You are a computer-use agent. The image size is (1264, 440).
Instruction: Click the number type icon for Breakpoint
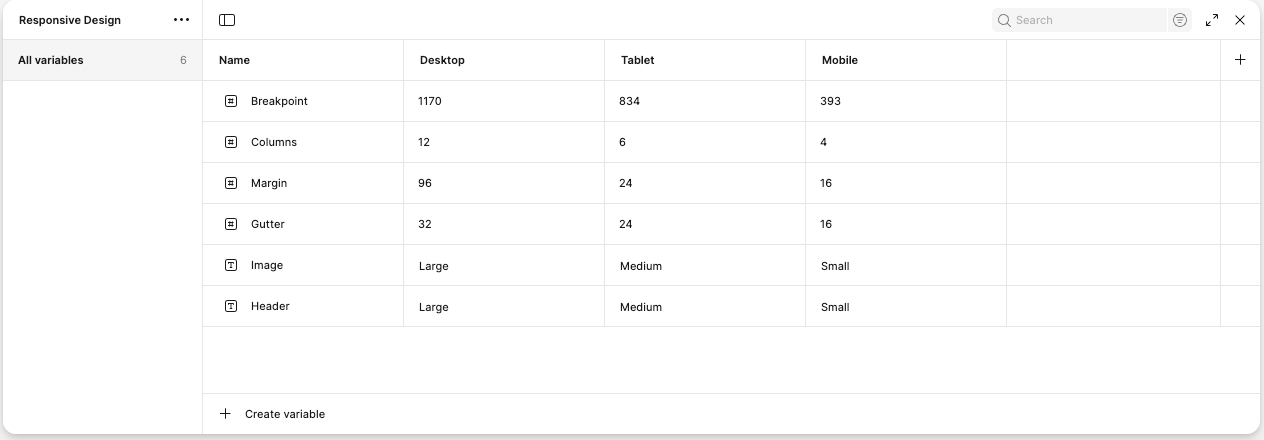point(231,101)
